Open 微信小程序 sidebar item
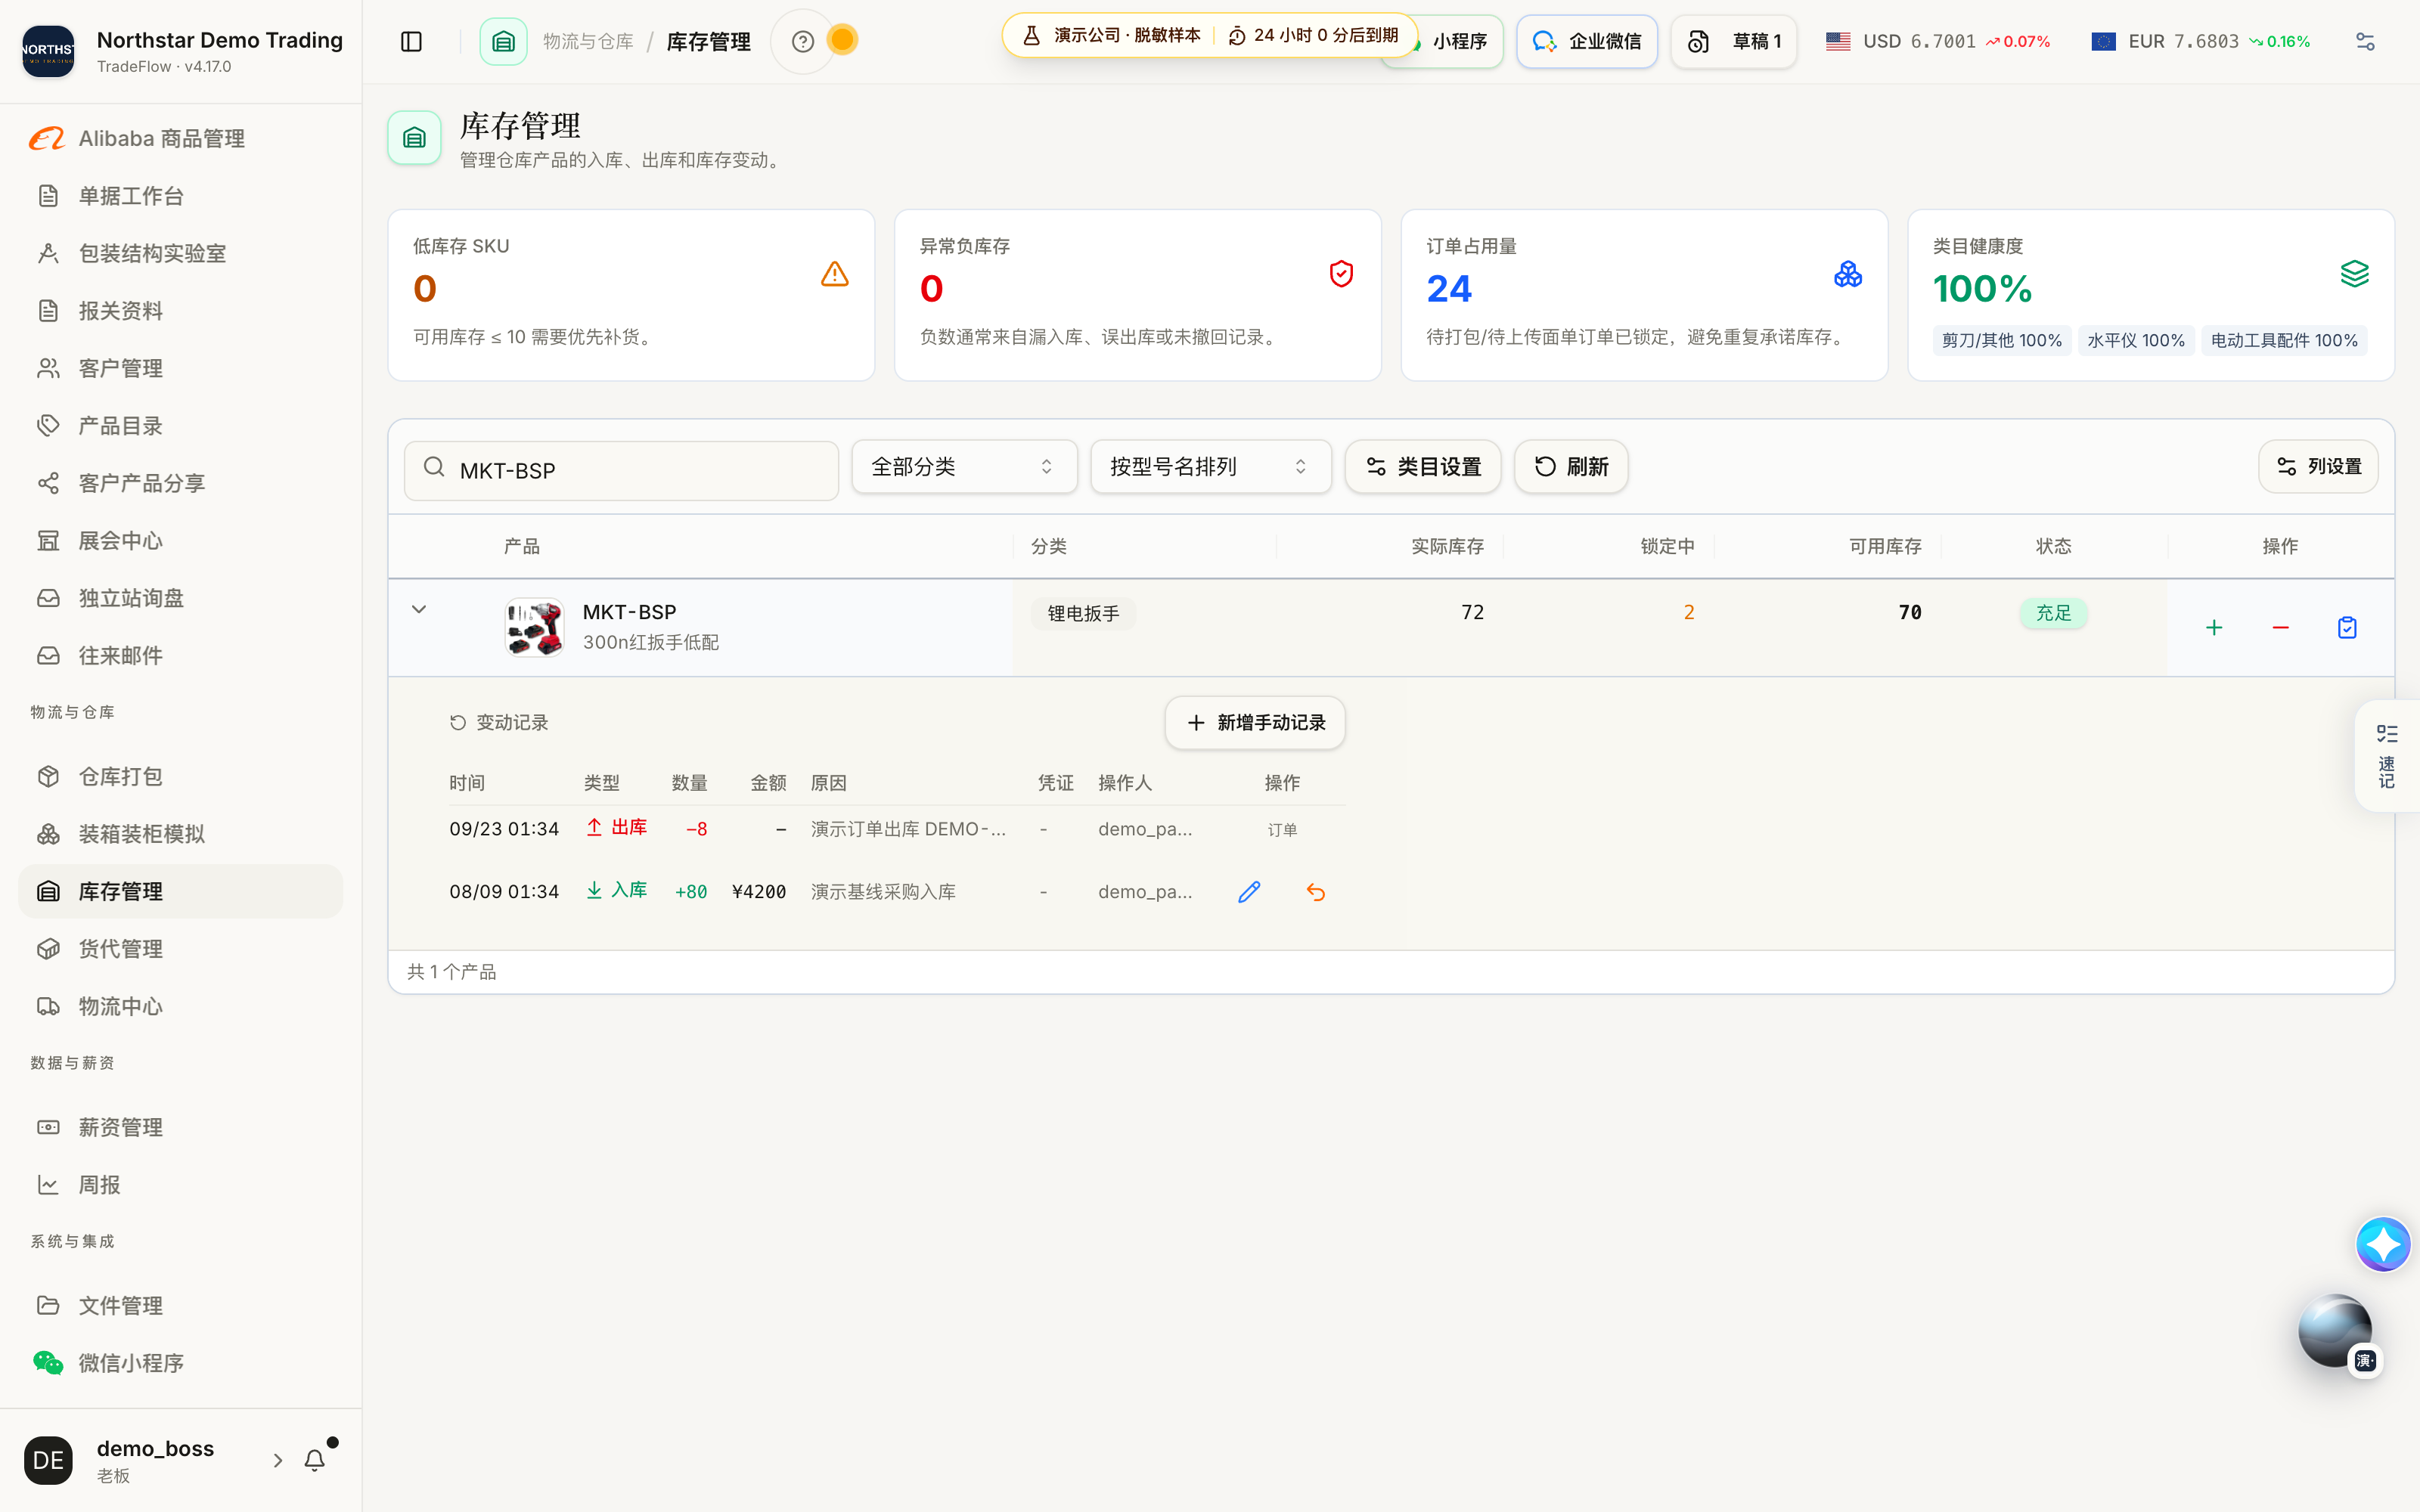Viewport: 2420px width, 1512px height. tap(180, 1363)
